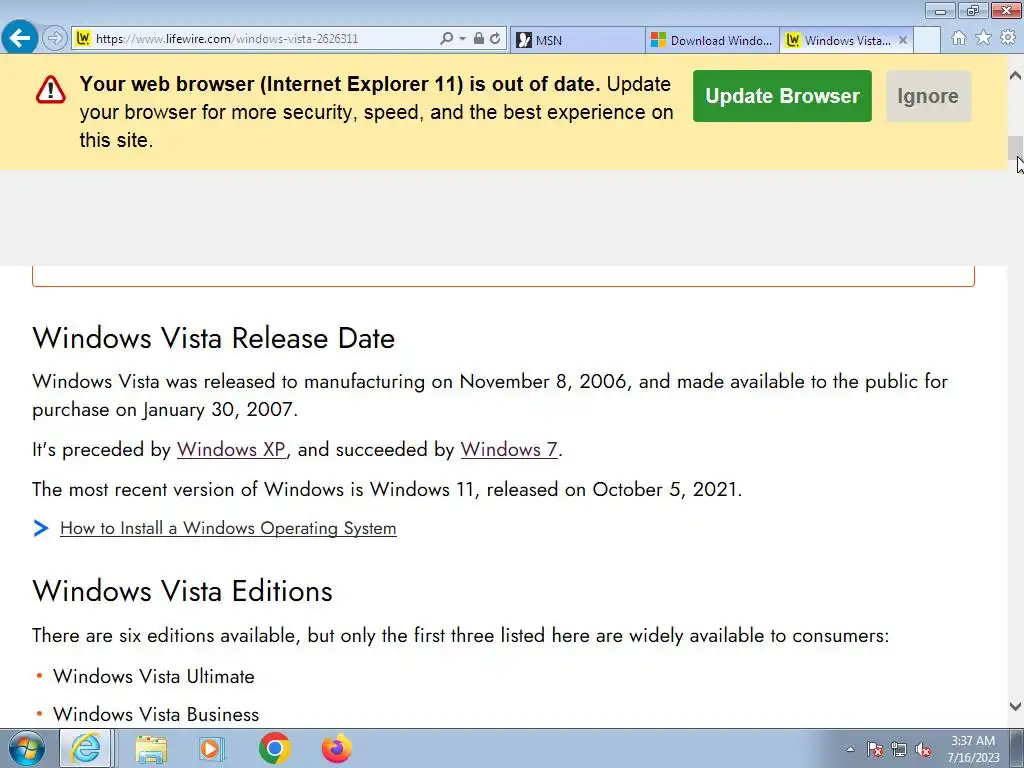This screenshot has height=768, width=1024.
Task: Open the address bar dropdown arrow
Action: coord(462,39)
